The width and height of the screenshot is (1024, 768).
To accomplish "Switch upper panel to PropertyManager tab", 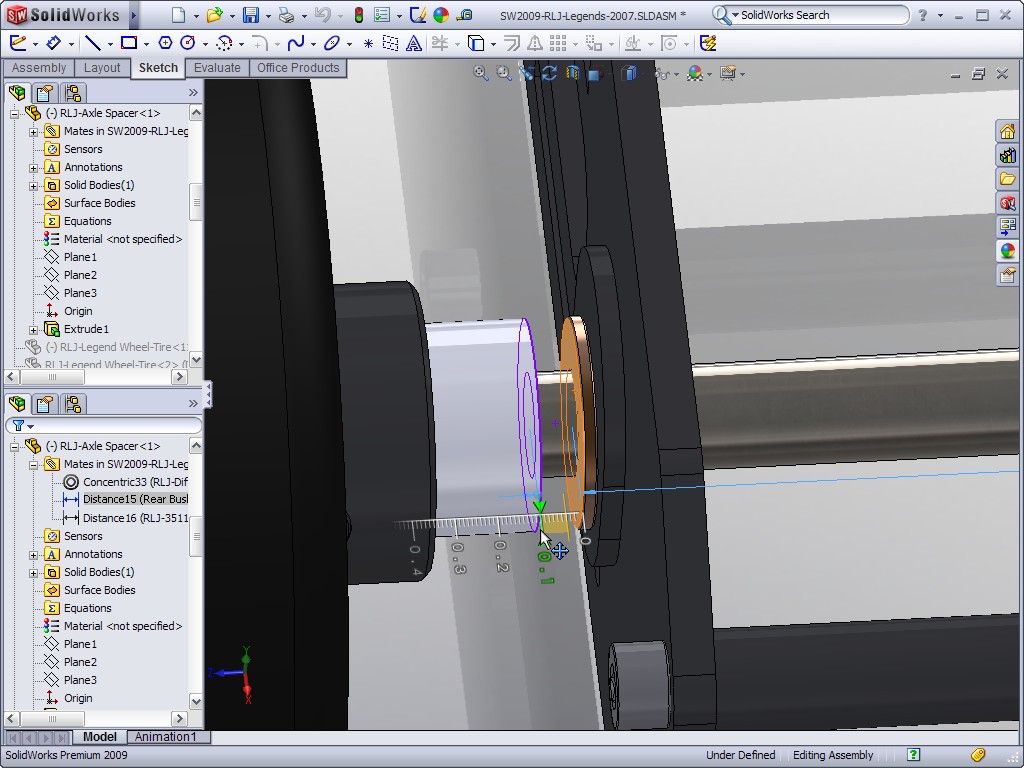I will click(45, 93).
